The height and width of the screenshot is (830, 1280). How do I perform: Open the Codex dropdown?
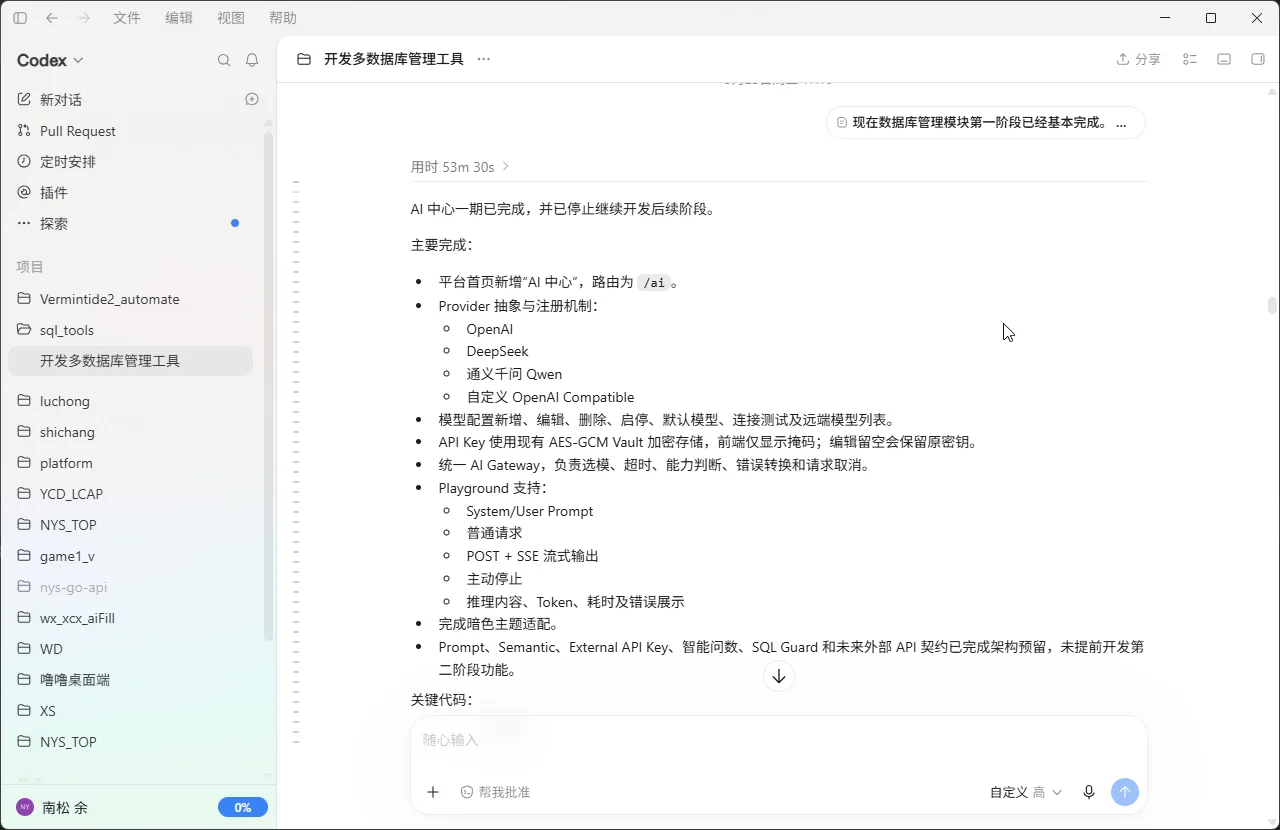click(50, 60)
